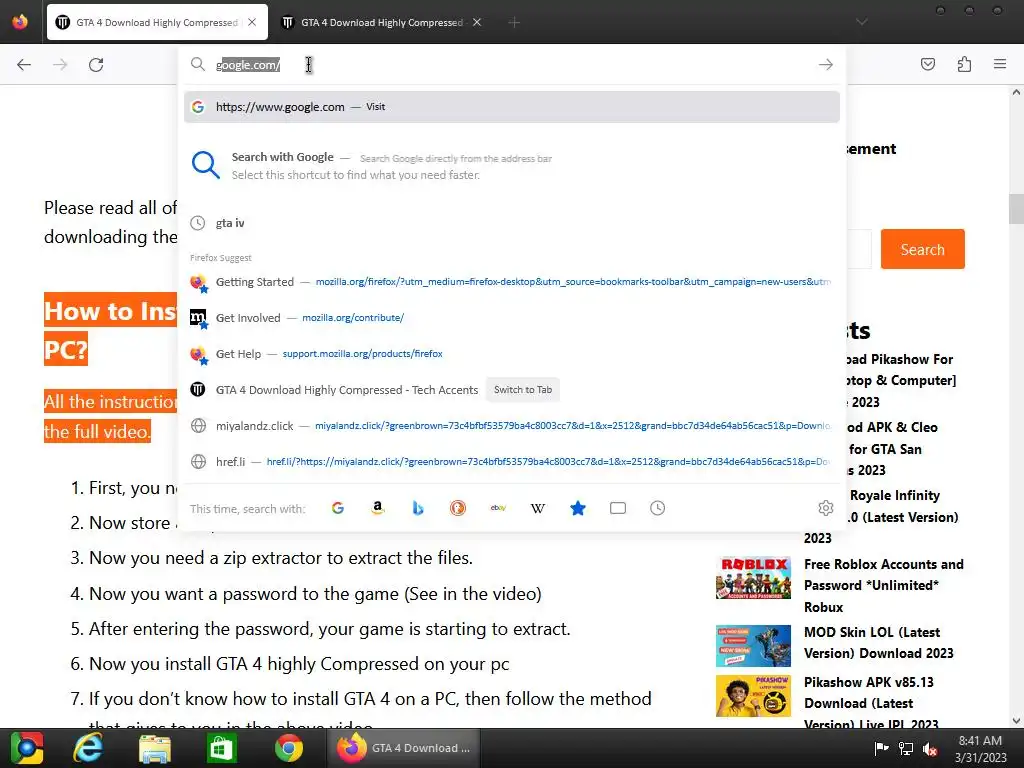Visit https://www.google.com suggestion

(x=511, y=106)
